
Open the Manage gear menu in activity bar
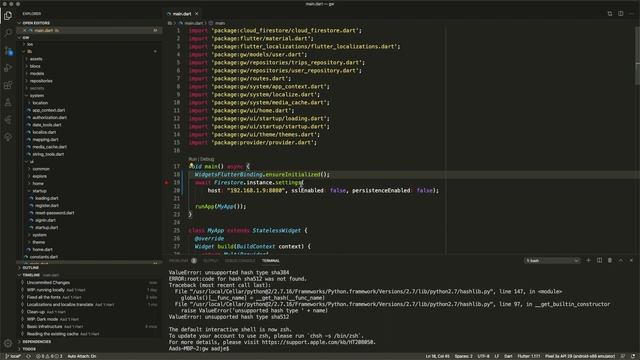(8, 343)
